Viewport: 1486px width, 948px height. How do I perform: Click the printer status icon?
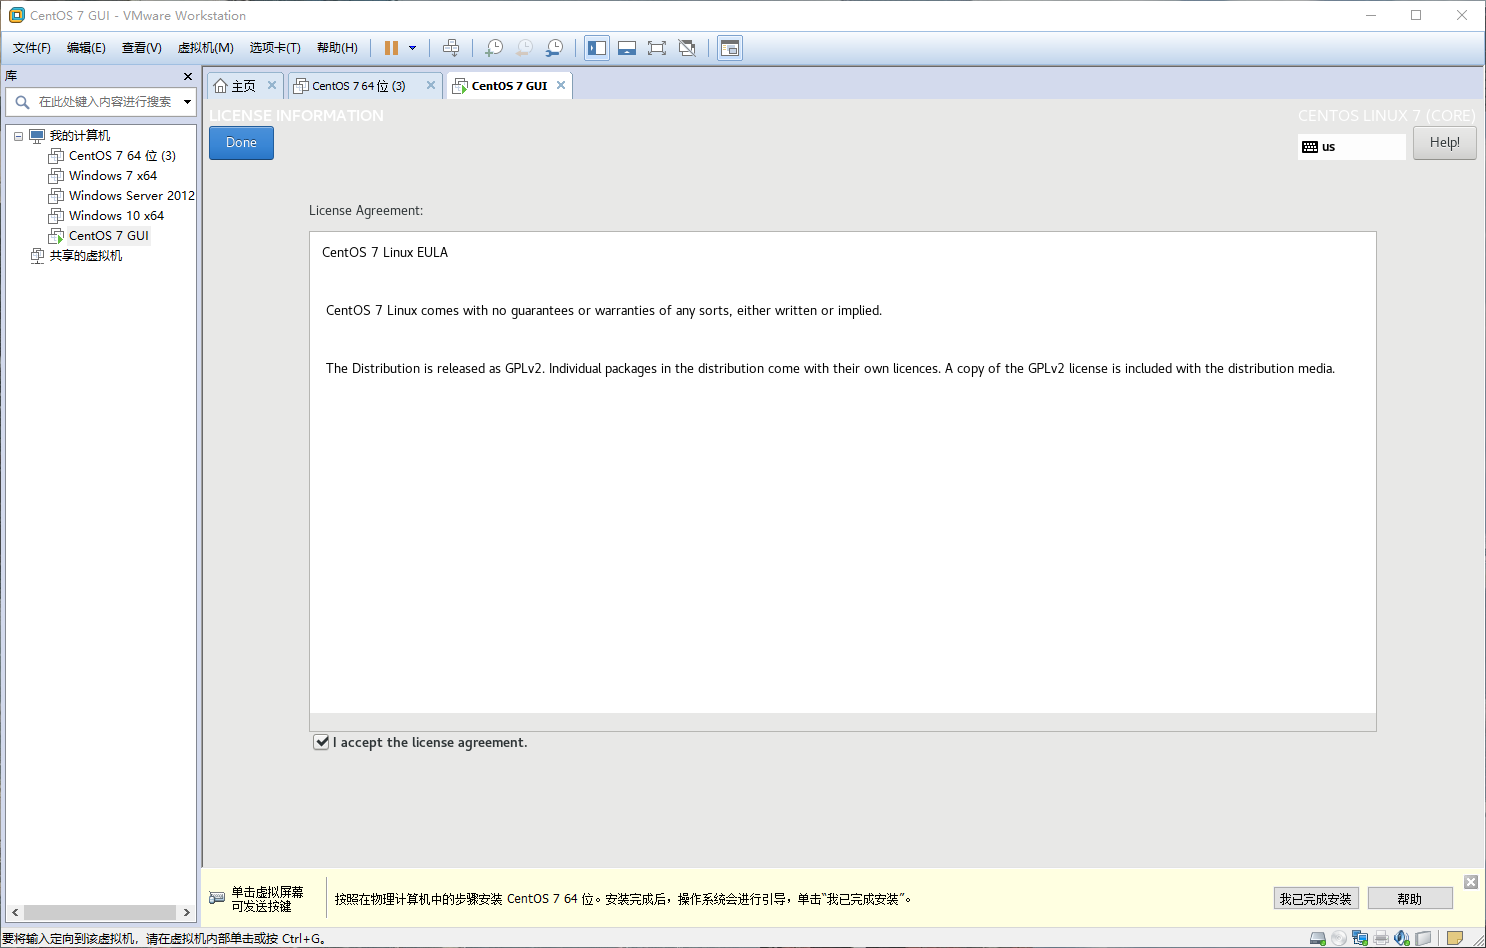[x=1381, y=938]
